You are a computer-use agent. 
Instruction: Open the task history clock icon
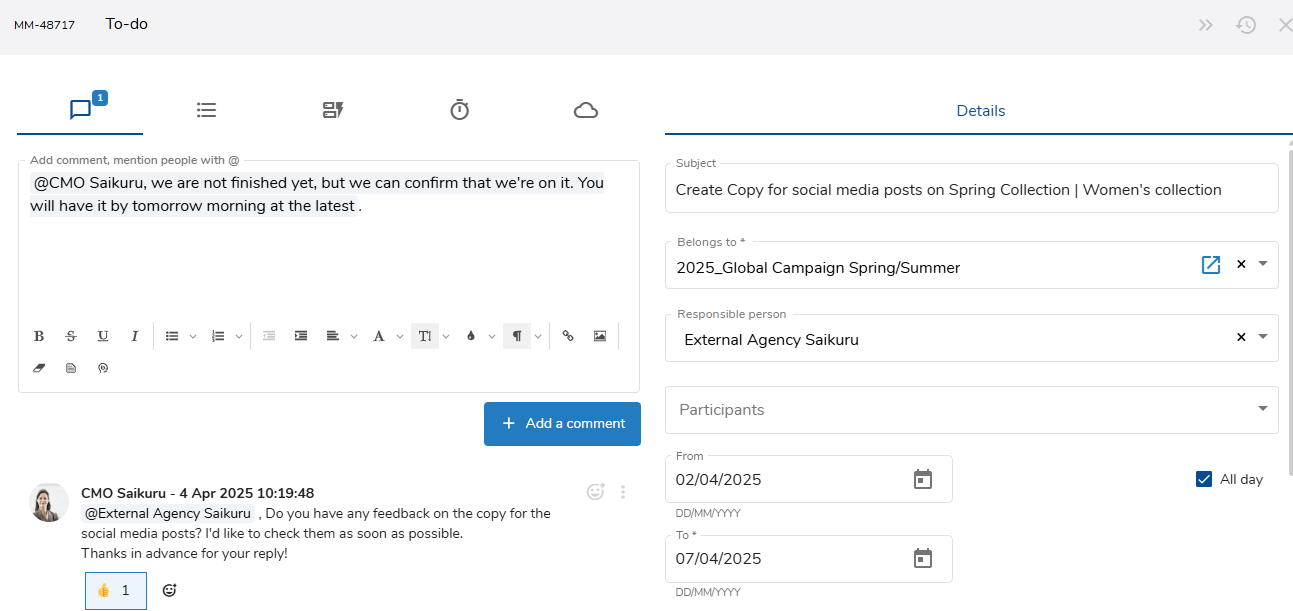(x=1246, y=25)
